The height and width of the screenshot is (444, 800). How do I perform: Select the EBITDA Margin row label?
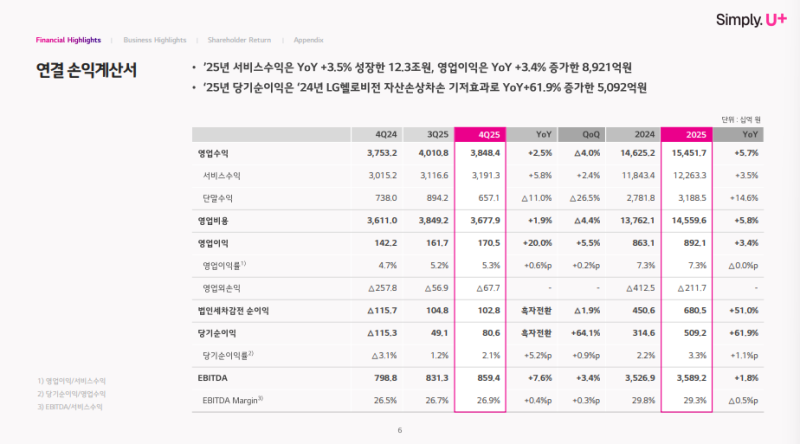coord(232,401)
